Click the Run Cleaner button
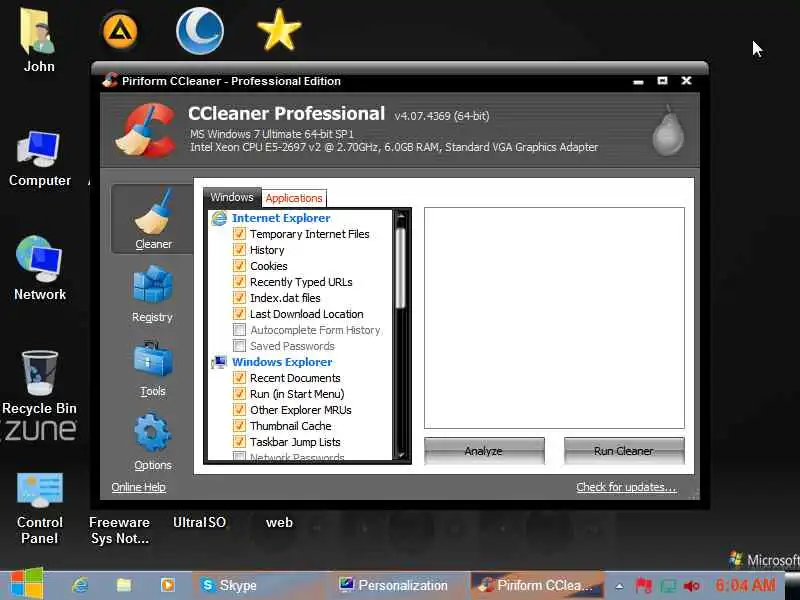The width and height of the screenshot is (800, 600). [x=624, y=451]
